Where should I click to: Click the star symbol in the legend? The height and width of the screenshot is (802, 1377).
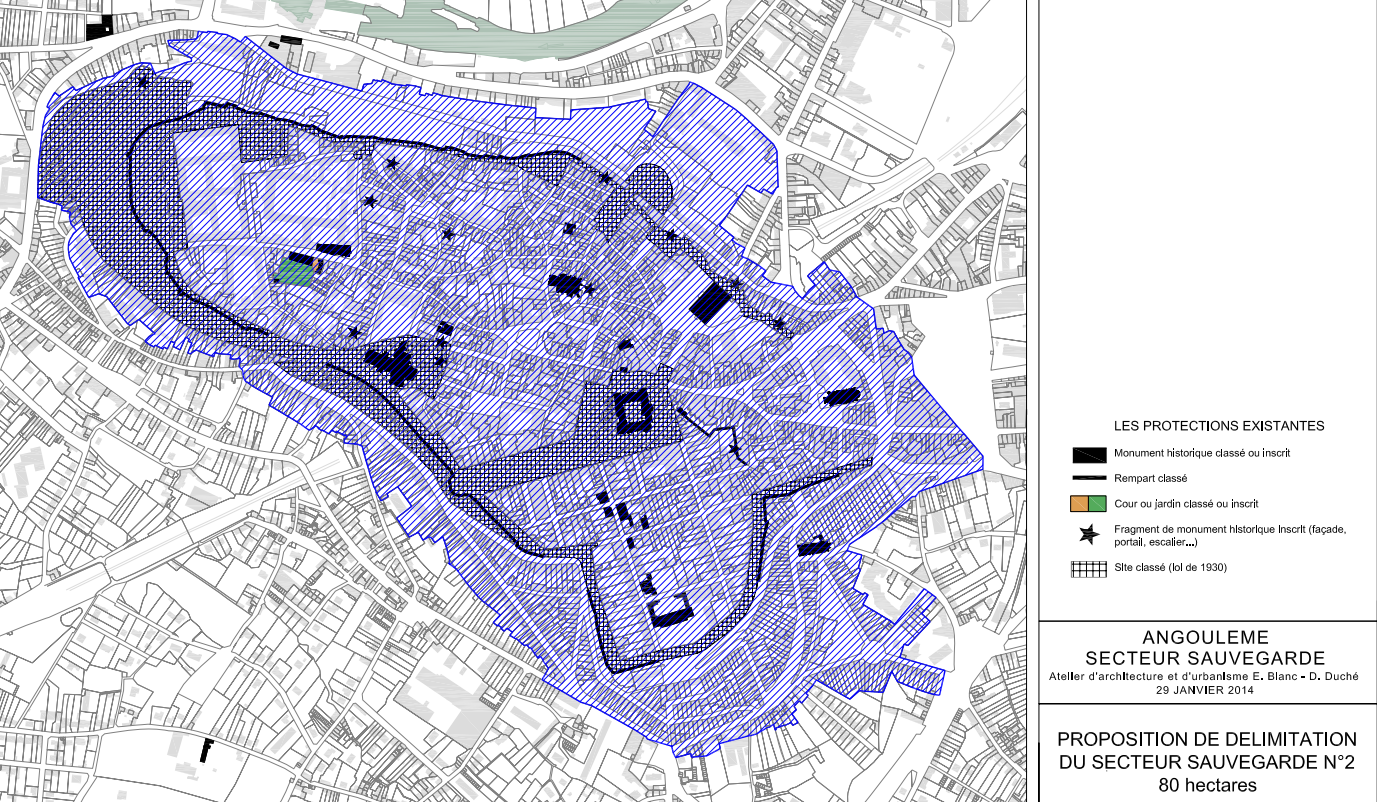[x=1087, y=536]
